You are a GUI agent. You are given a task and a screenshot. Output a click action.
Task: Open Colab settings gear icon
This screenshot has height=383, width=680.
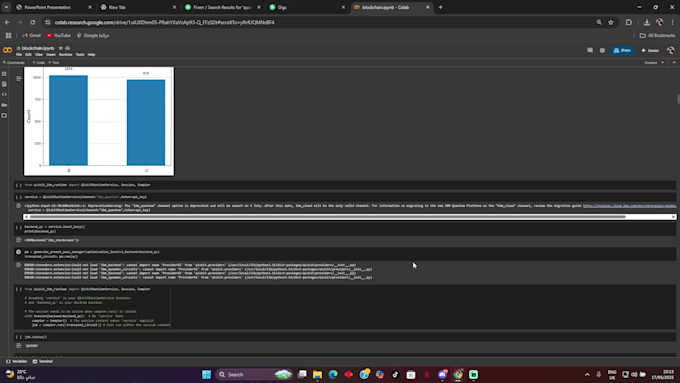(602, 50)
